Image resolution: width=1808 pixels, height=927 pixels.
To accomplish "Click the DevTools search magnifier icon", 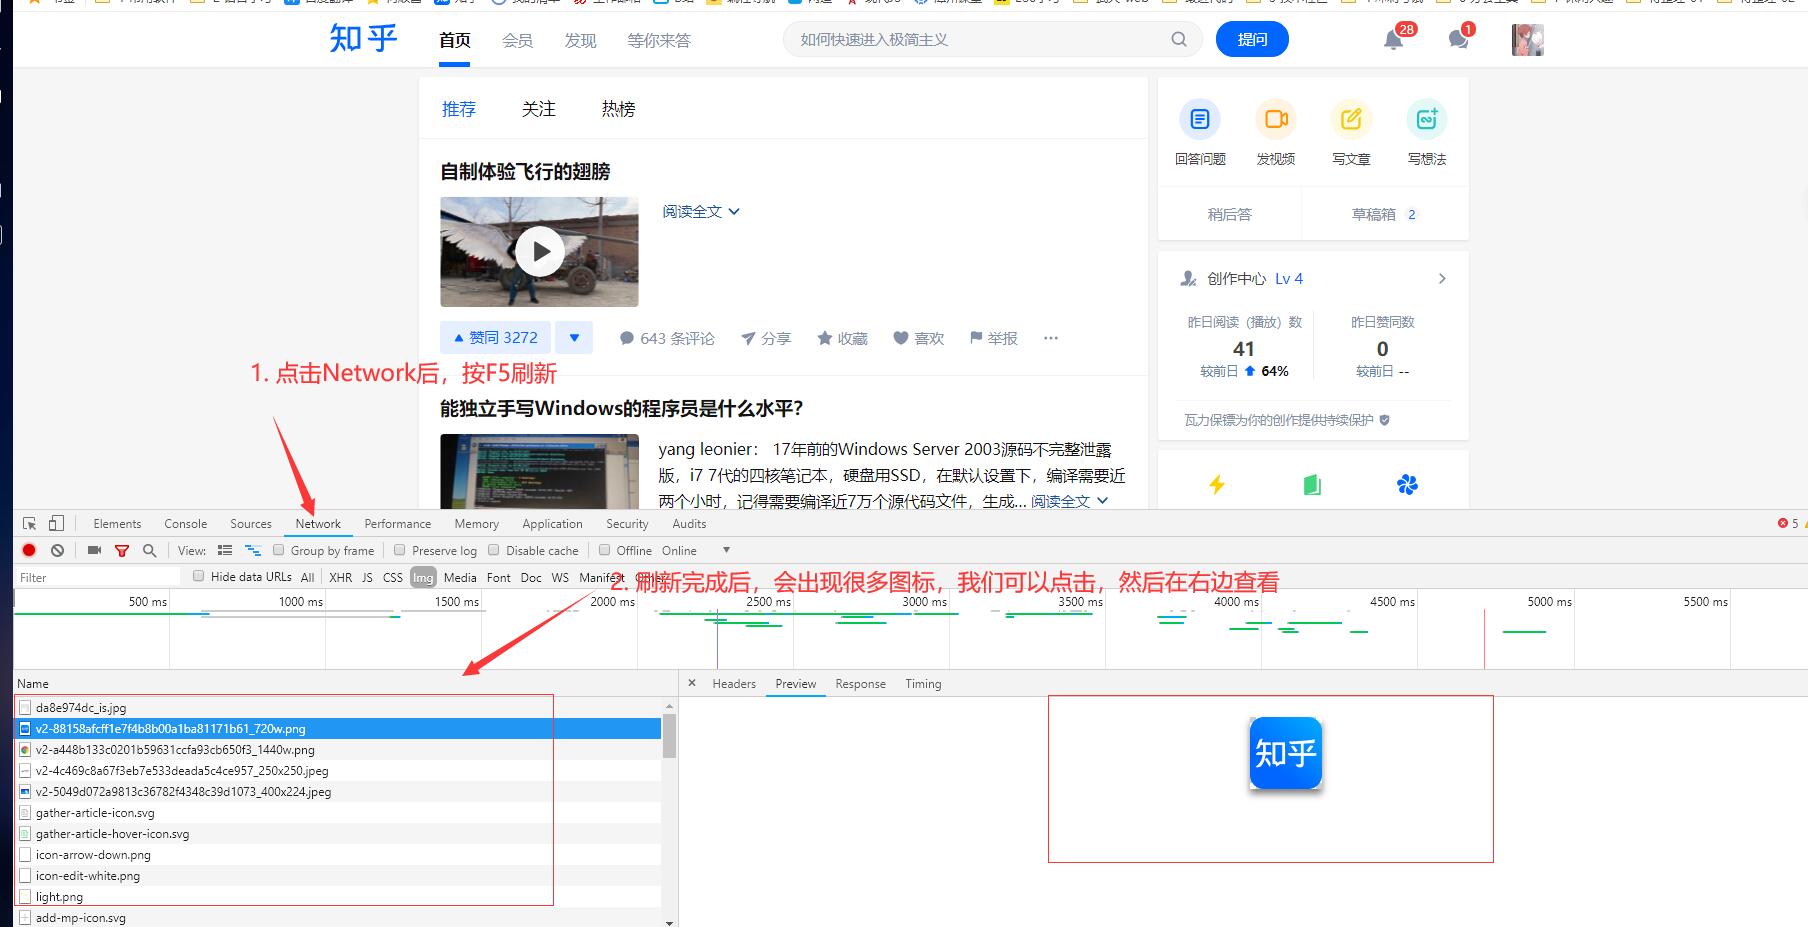I will point(149,550).
